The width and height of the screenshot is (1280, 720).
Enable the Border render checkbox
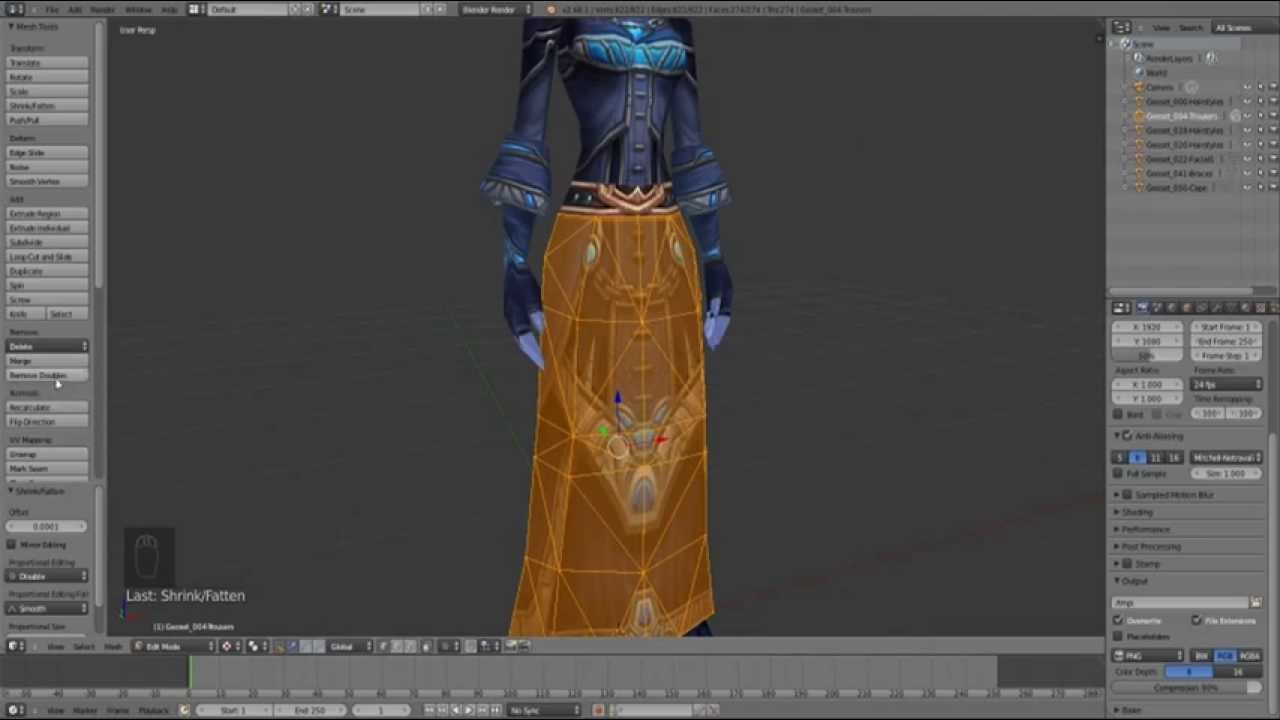(x=1119, y=414)
